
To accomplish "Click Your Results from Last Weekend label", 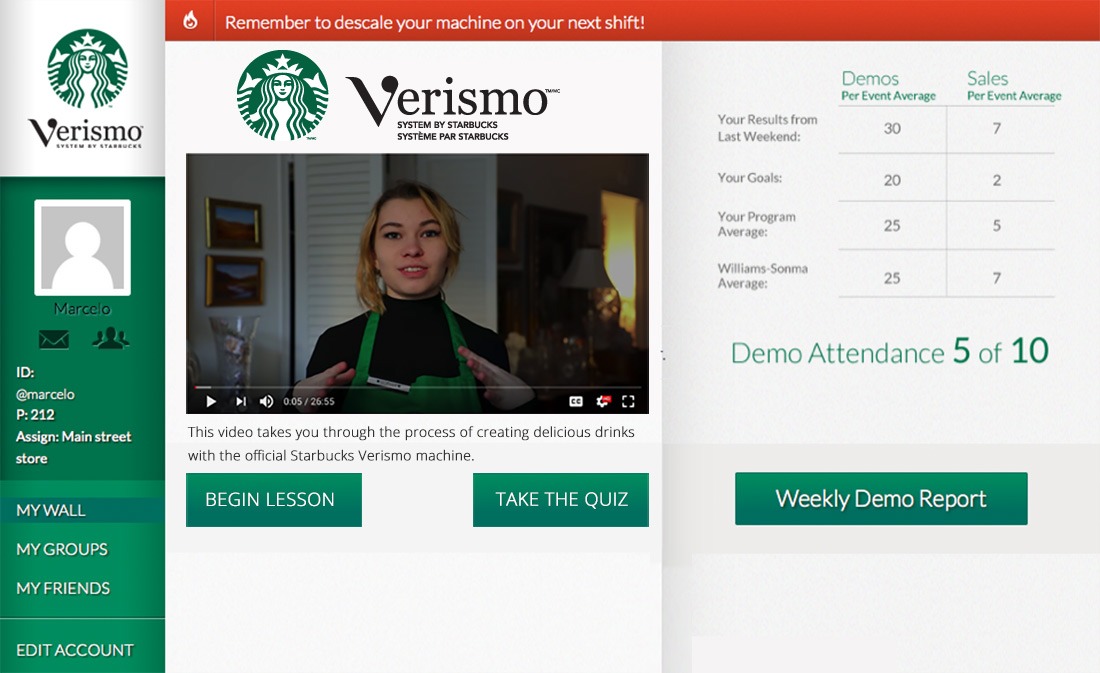I will [x=767, y=128].
